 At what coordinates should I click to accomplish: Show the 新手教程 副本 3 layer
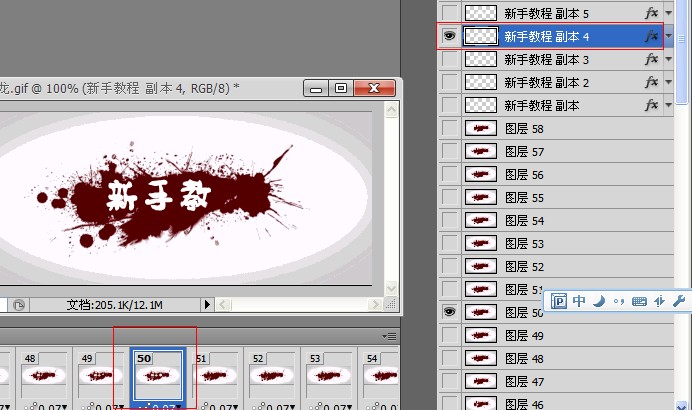coord(450,59)
